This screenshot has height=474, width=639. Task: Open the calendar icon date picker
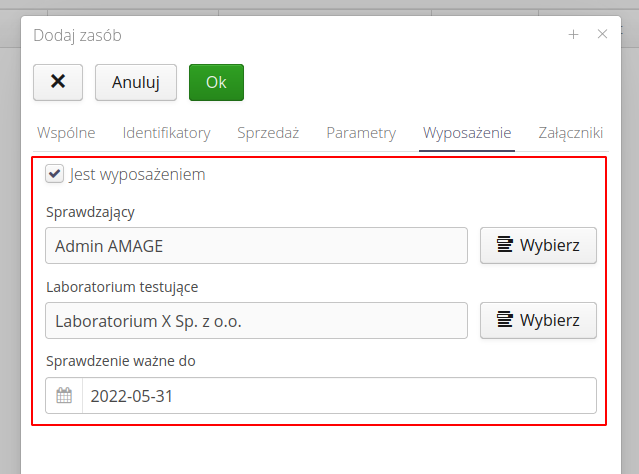pyautogui.click(x=64, y=395)
